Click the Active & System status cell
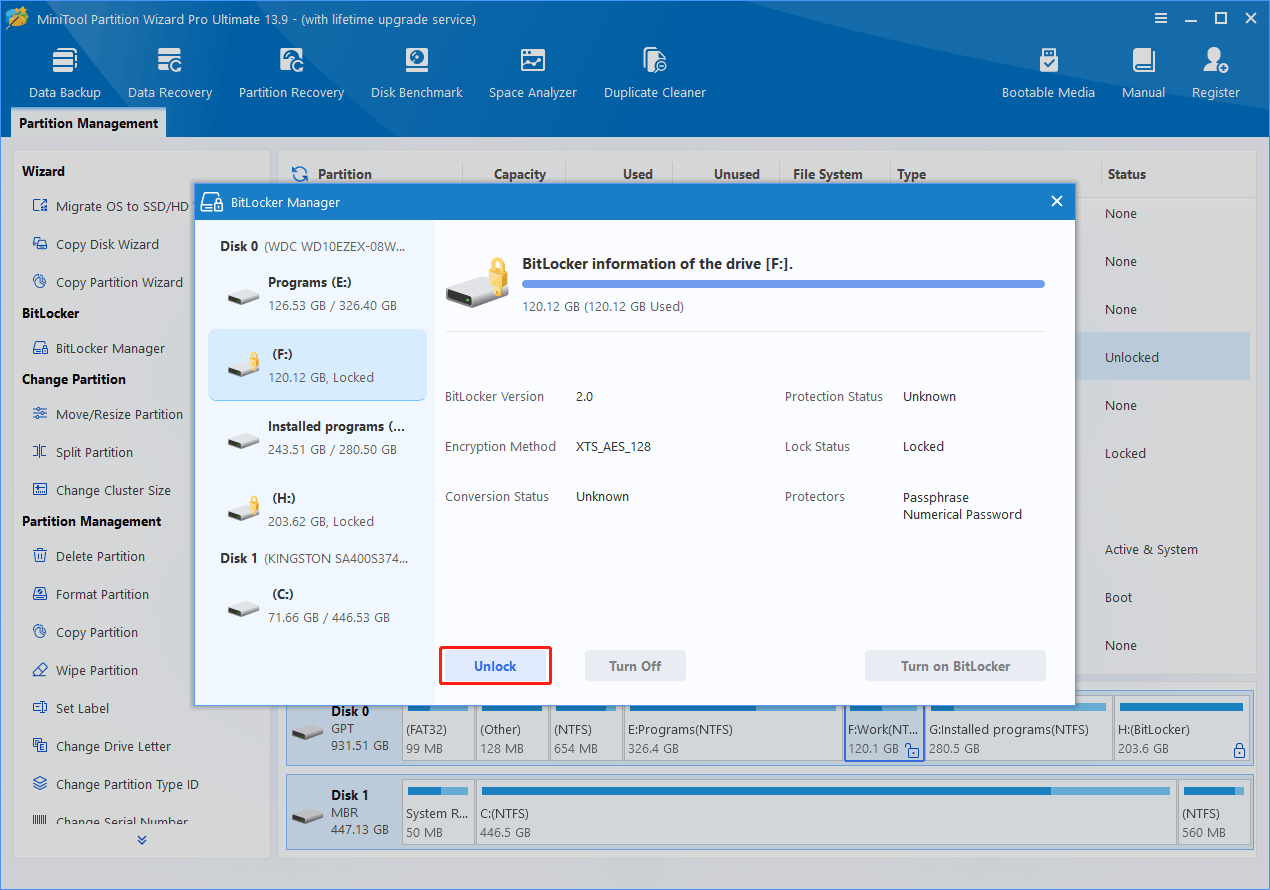Screen dimensions: 1270x890 click(1151, 549)
